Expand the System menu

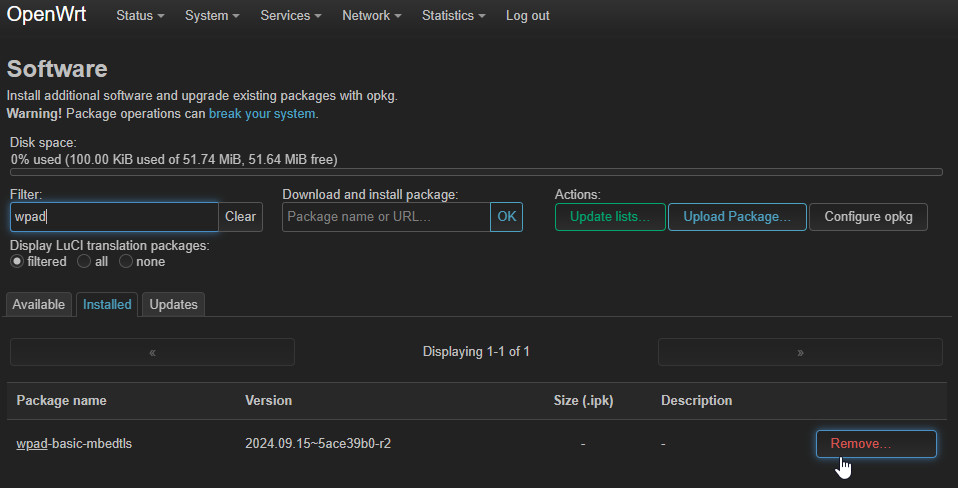pos(212,16)
